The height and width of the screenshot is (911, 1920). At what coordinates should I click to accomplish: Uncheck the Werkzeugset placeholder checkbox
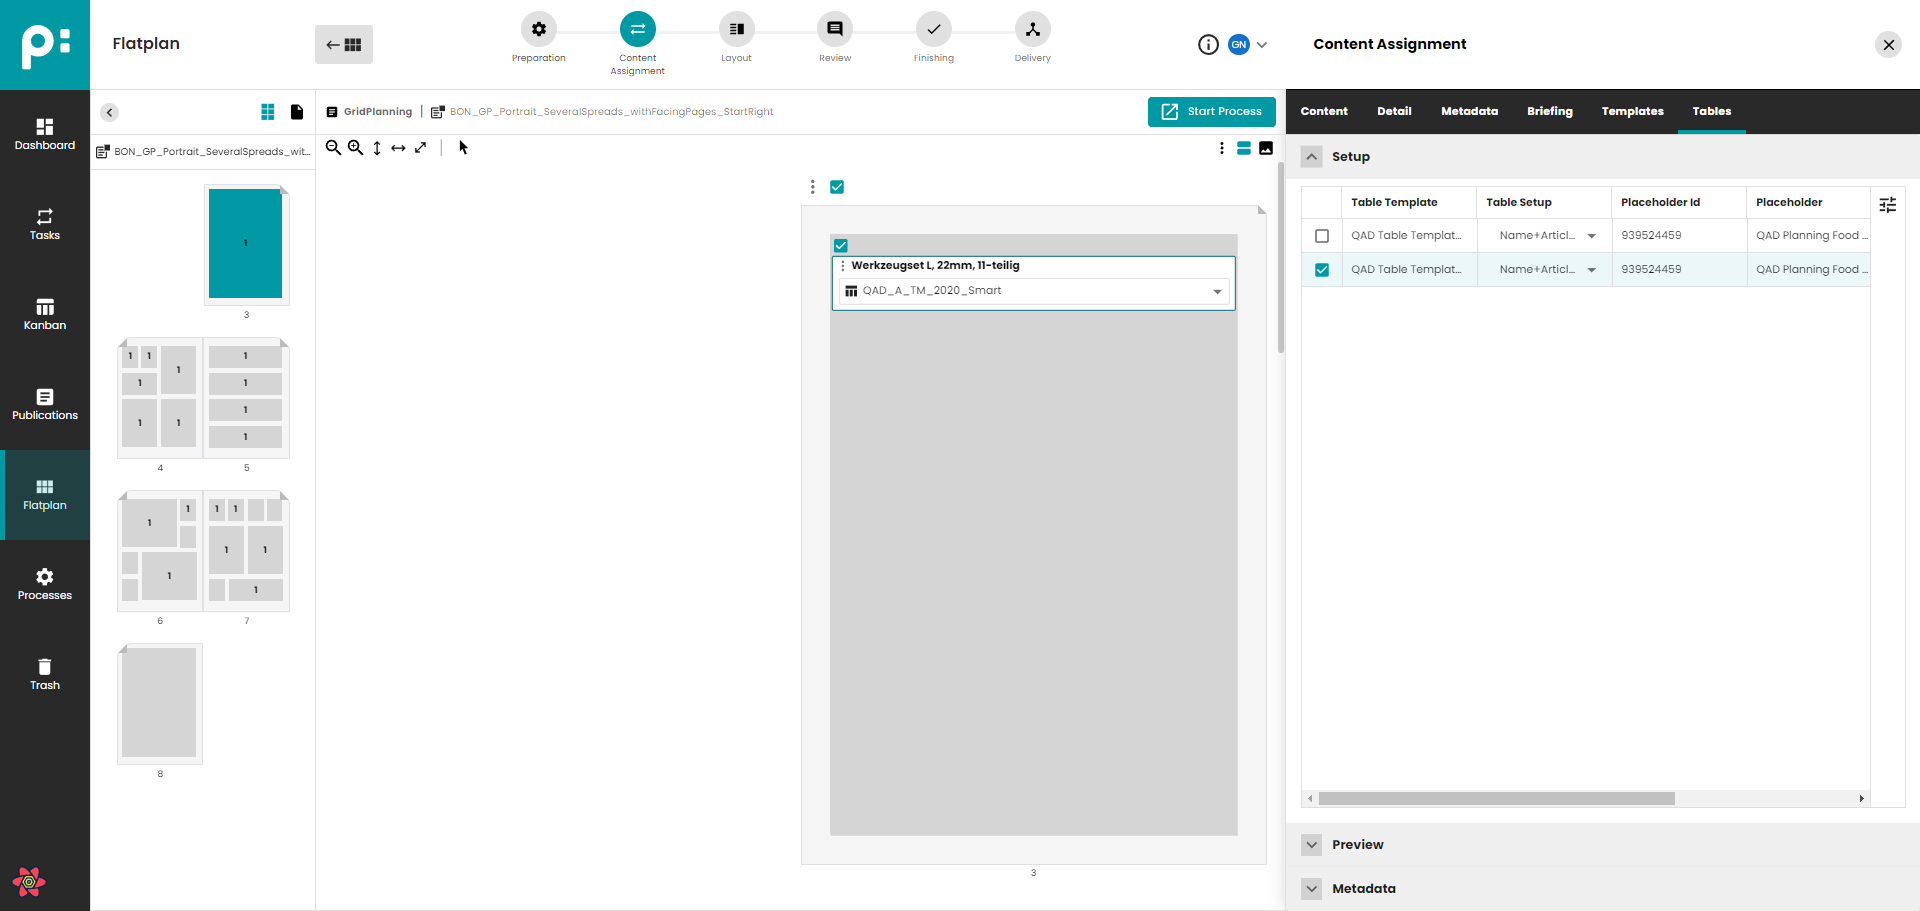click(x=841, y=246)
